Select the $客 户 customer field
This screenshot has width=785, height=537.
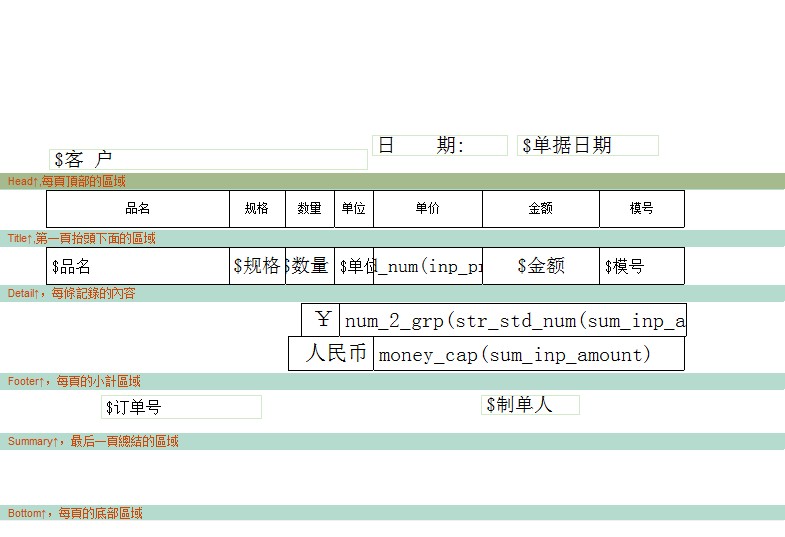click(x=194, y=159)
